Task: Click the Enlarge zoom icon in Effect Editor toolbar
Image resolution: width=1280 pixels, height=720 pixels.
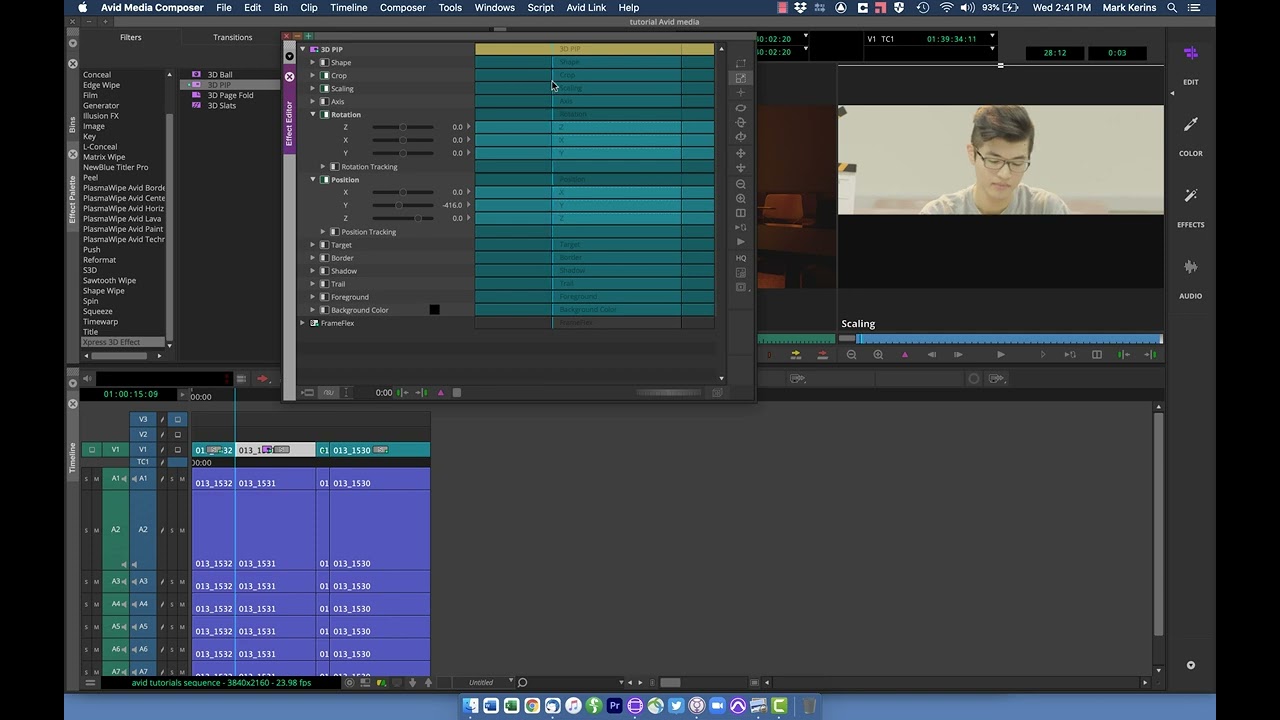Action: [741, 199]
